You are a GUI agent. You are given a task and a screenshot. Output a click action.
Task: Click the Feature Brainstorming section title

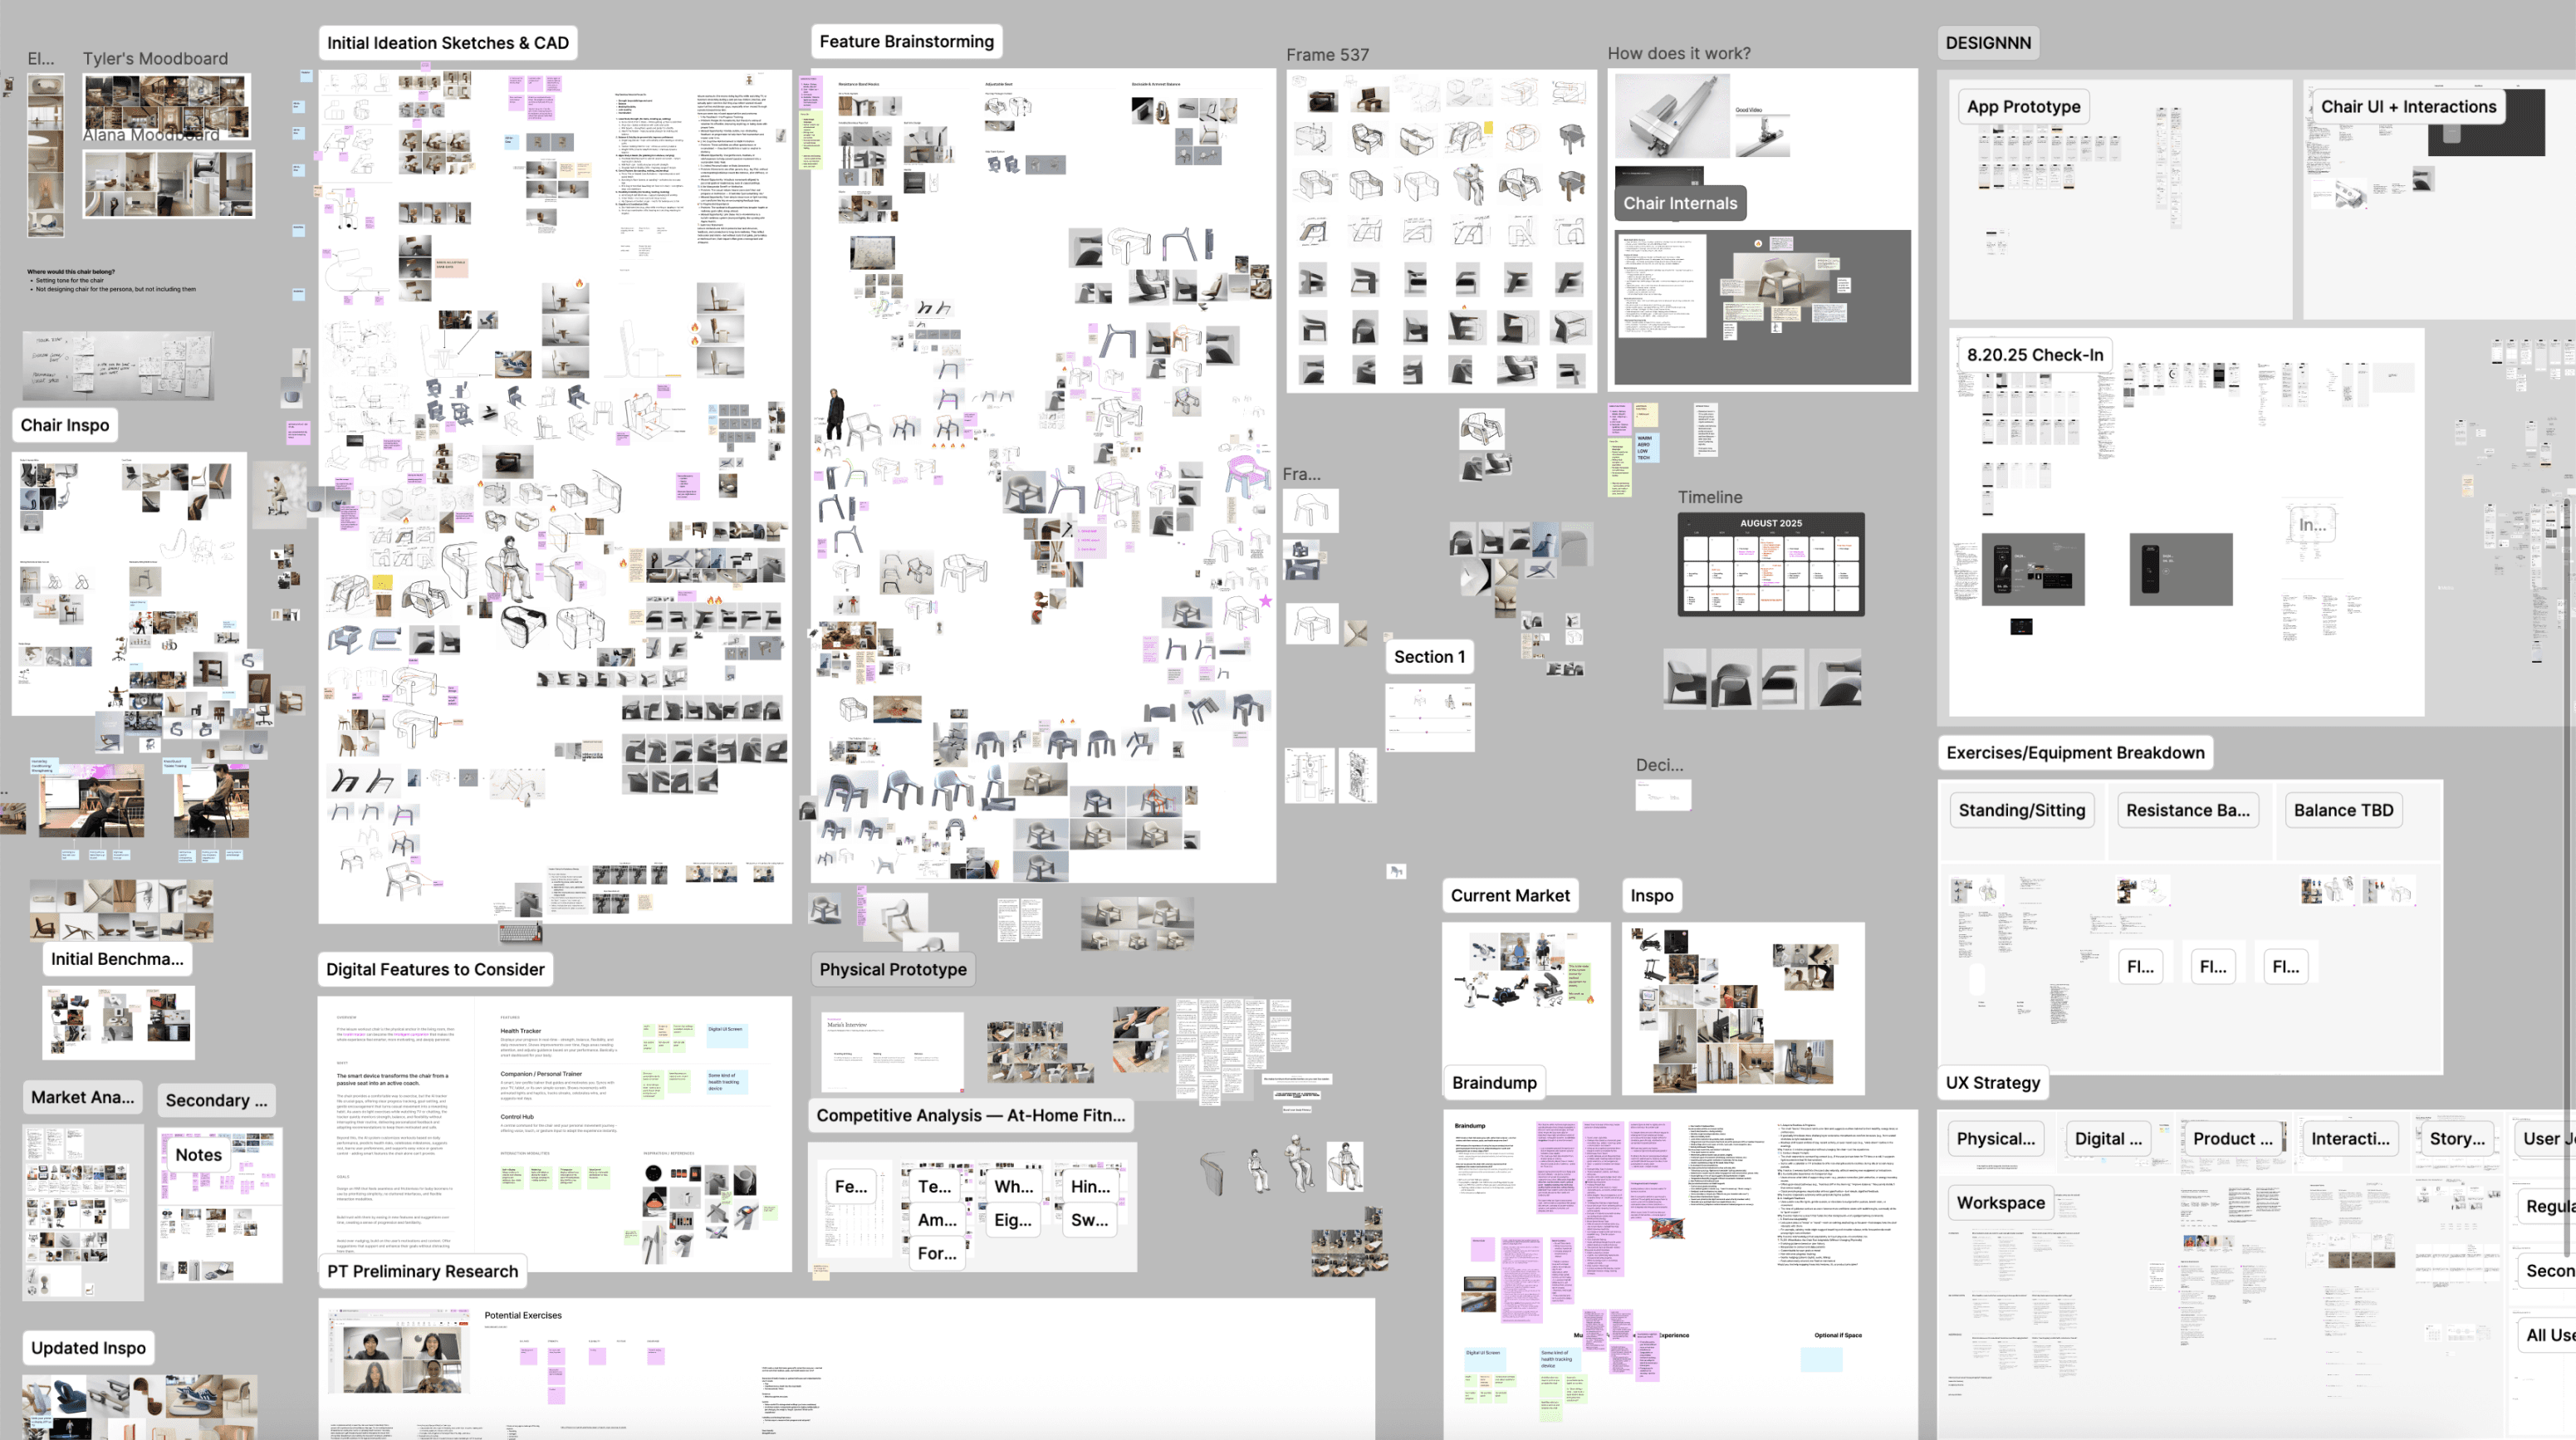[906, 41]
